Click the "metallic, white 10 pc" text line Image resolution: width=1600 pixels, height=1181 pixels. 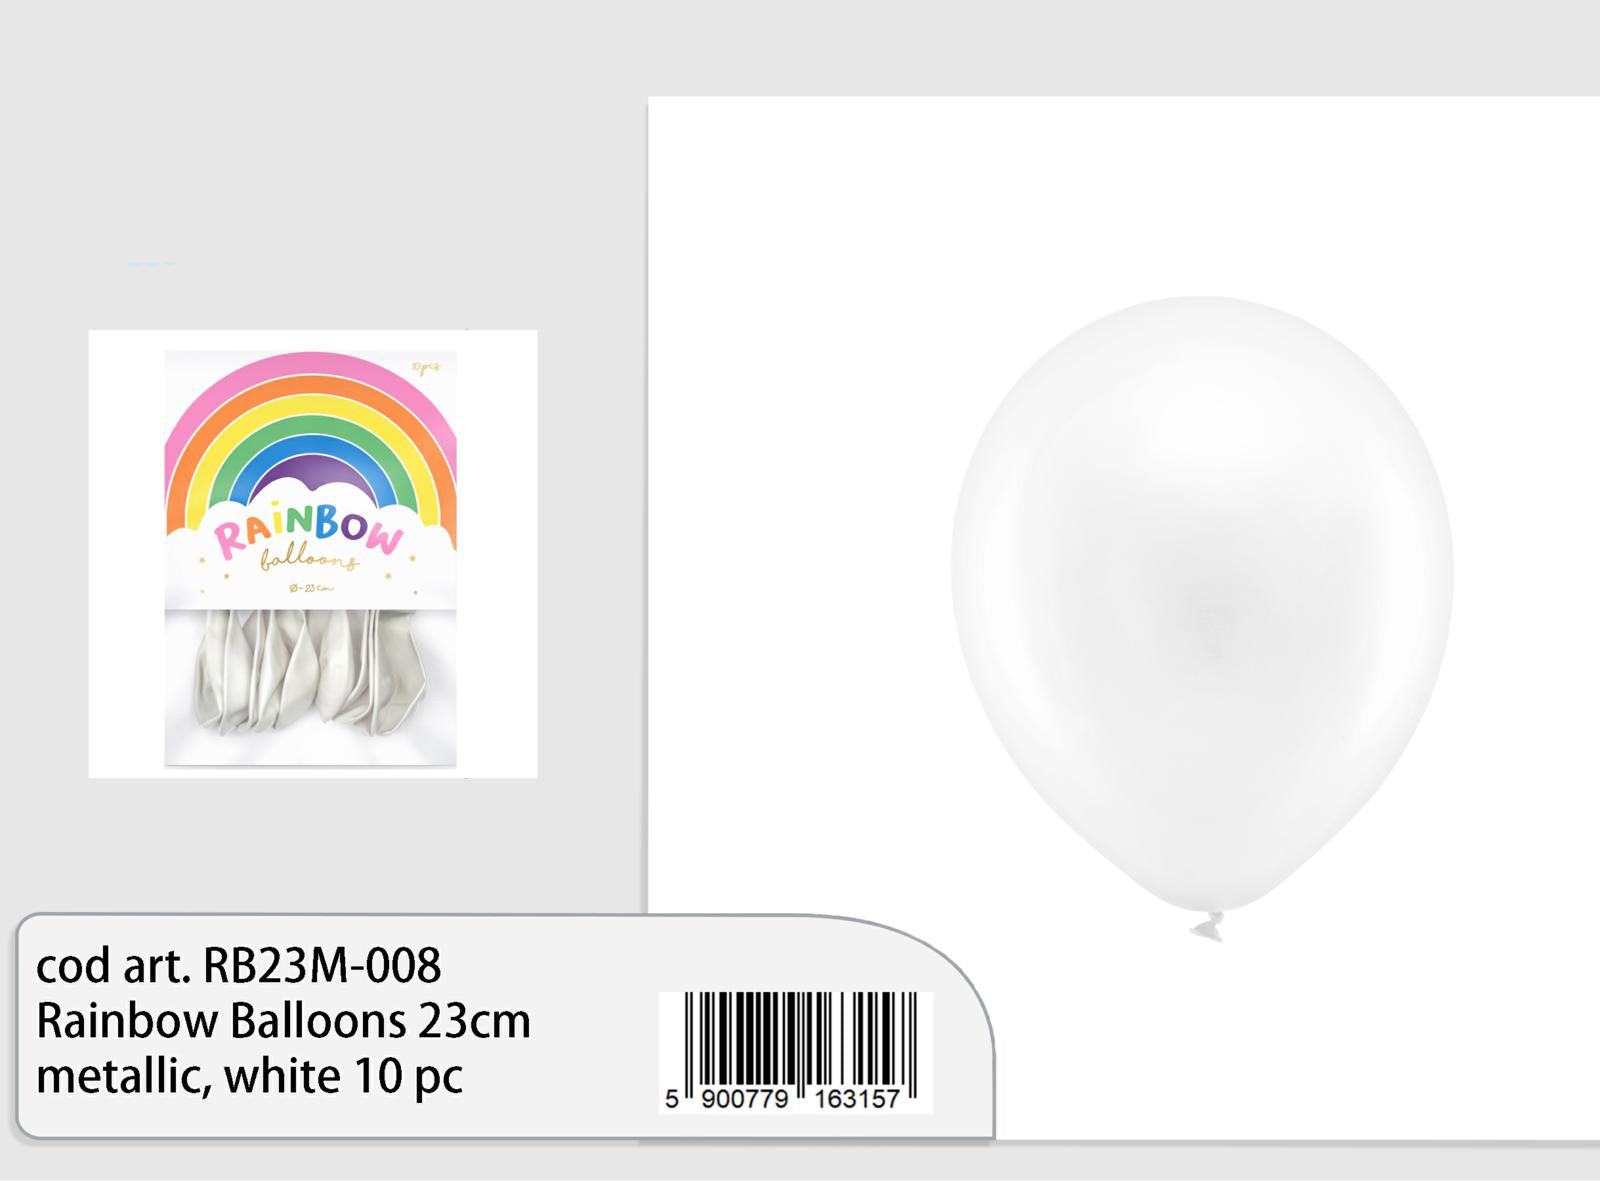(250, 1077)
